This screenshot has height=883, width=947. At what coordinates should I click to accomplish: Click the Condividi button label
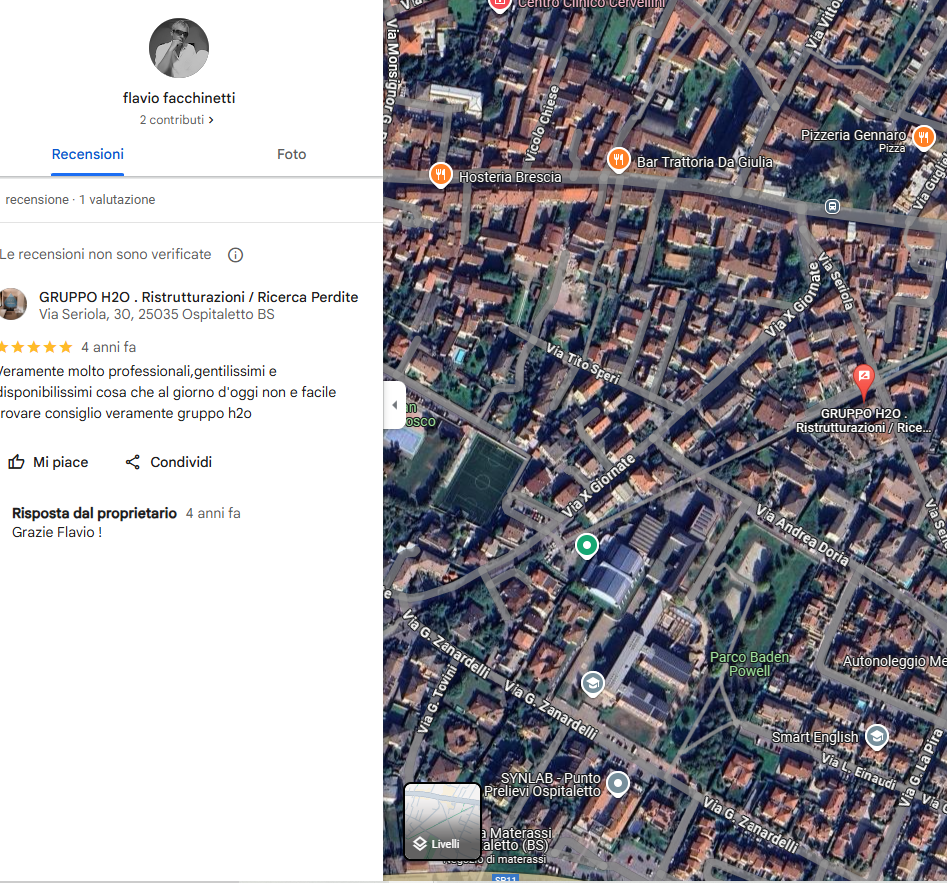(x=181, y=462)
